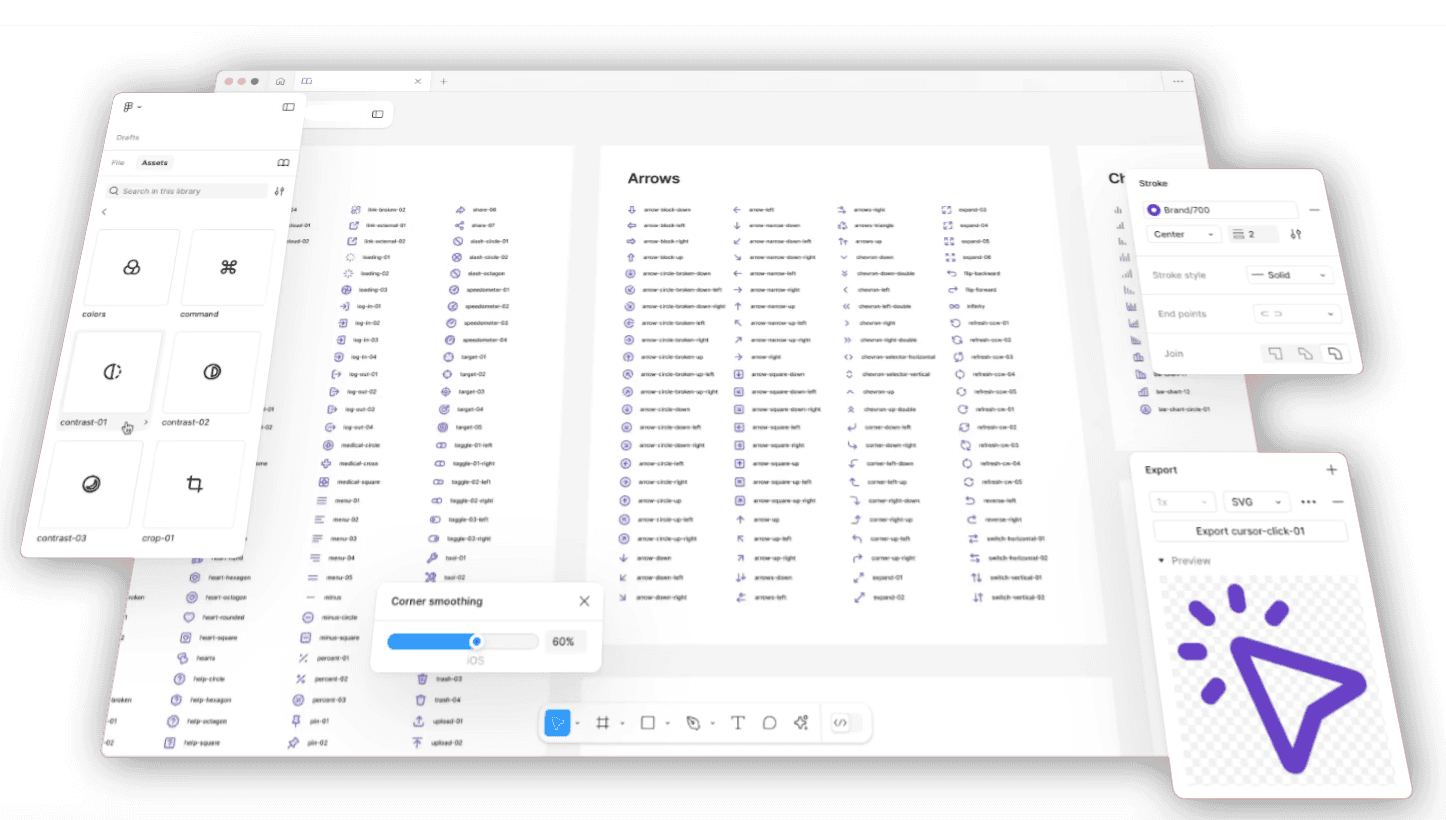Click the arrow-block-down icon in Arrows
Image resolution: width=1446 pixels, height=820 pixels.
[x=631, y=210]
